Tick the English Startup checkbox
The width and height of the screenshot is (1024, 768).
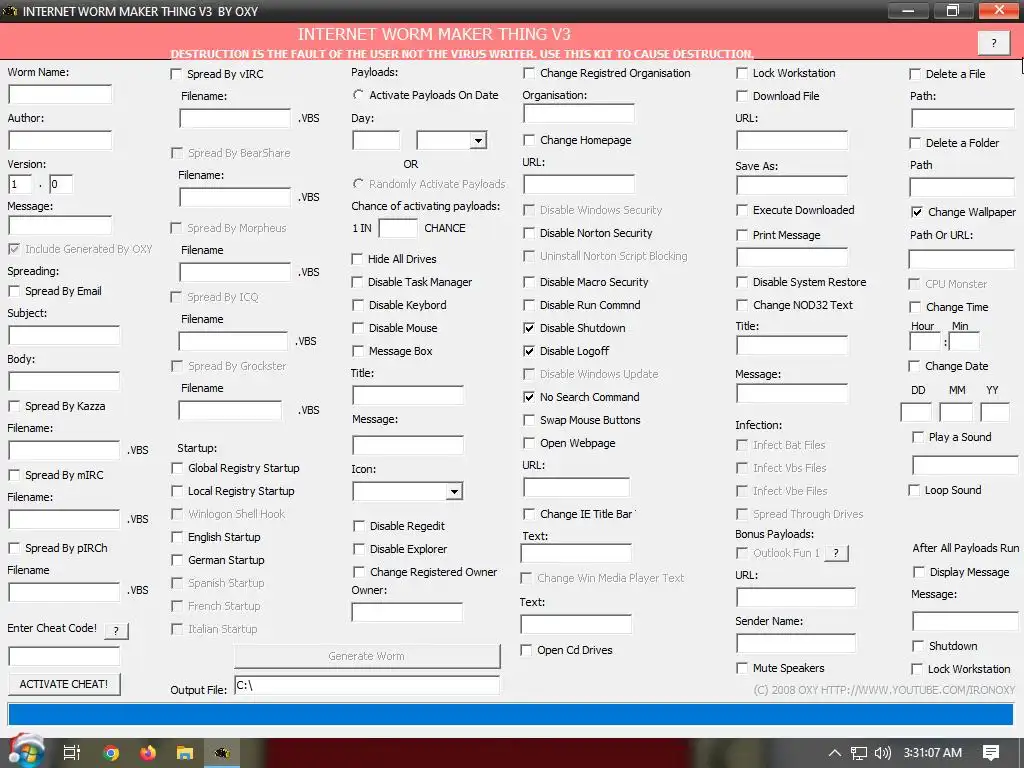[x=177, y=537]
